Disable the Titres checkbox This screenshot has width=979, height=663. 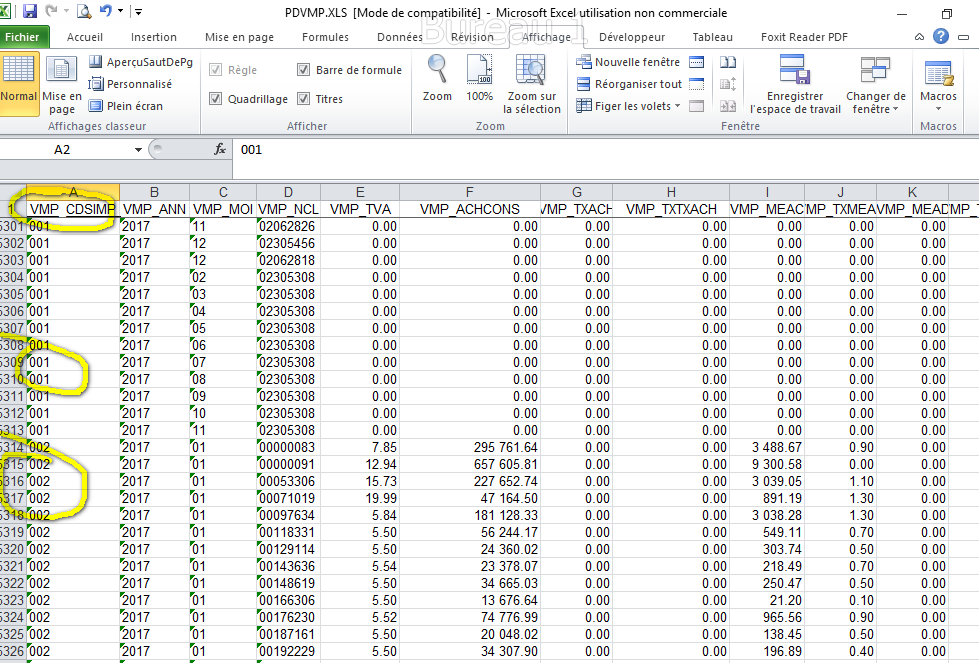coord(304,99)
